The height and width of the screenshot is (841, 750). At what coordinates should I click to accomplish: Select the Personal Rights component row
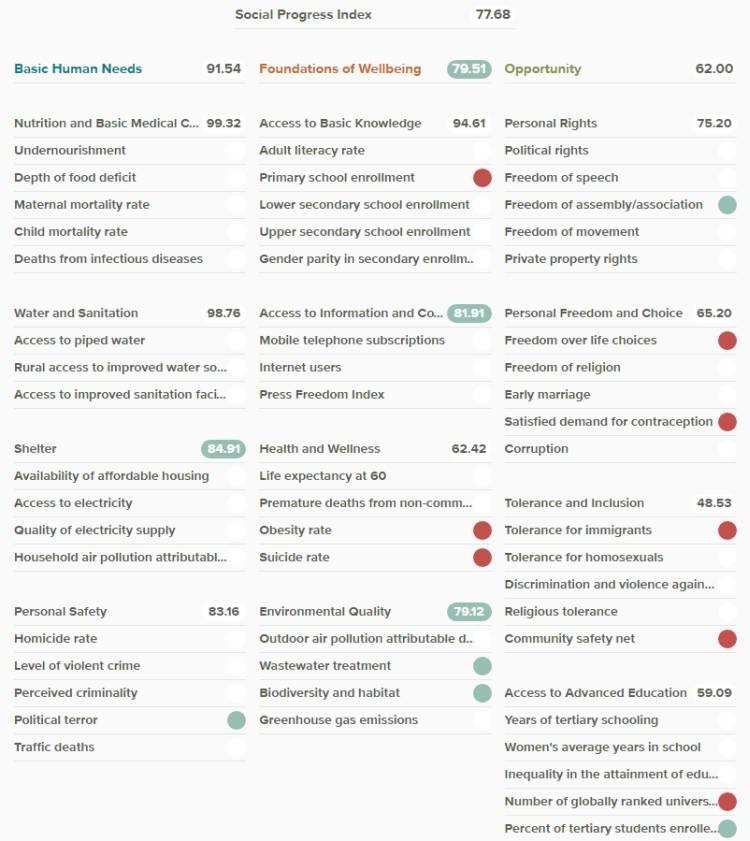(620, 123)
